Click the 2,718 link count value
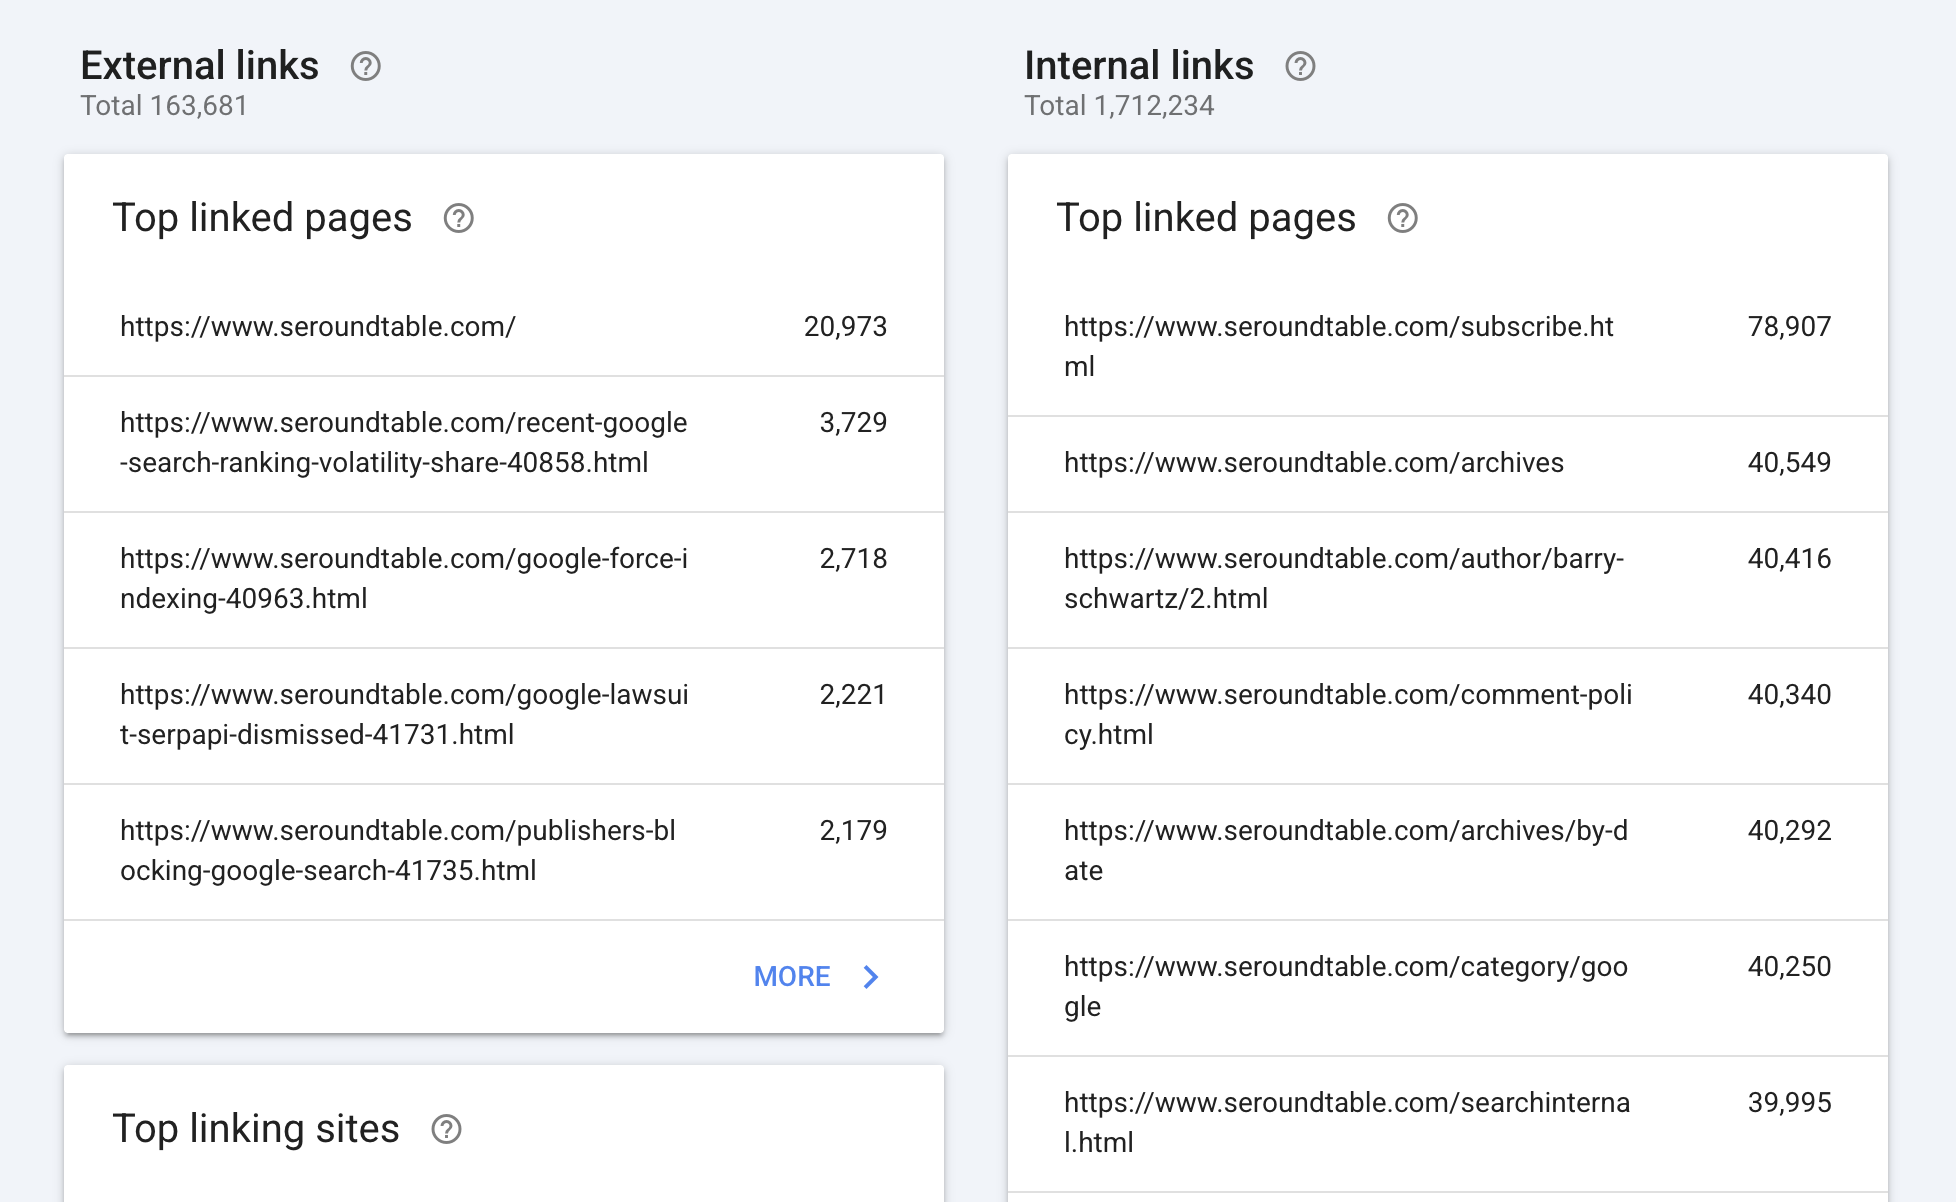 click(853, 559)
